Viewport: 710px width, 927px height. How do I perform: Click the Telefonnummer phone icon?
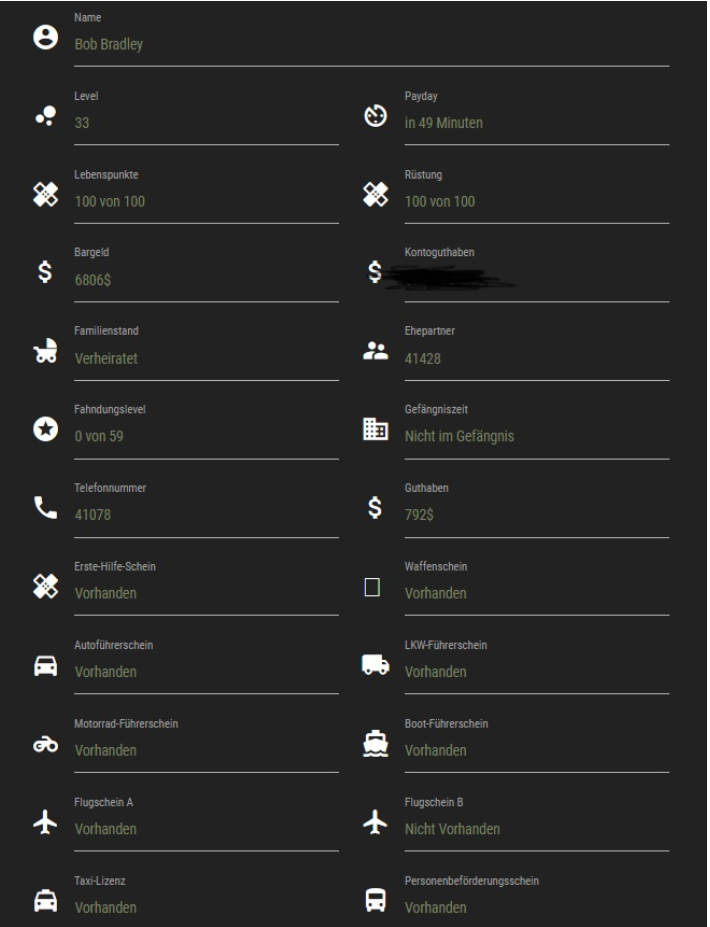pyautogui.click(x=44, y=509)
